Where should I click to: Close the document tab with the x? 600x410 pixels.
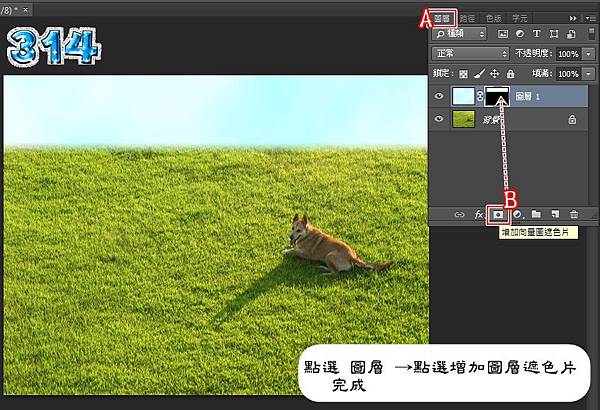click(x=26, y=10)
